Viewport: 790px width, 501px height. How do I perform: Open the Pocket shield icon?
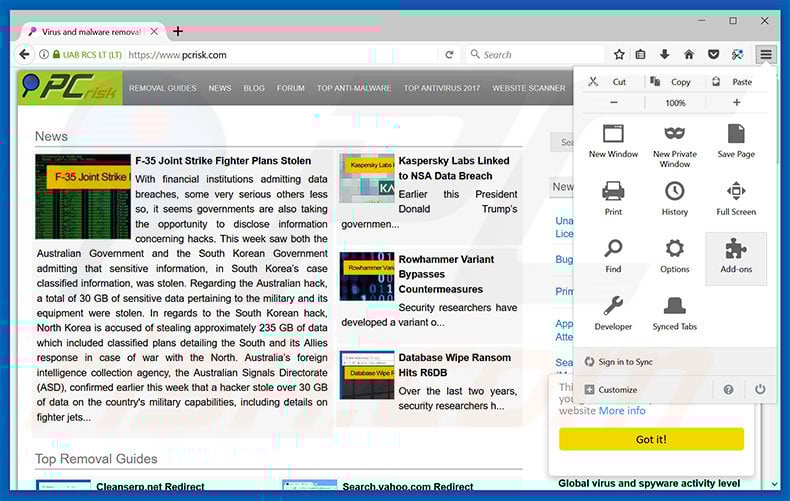point(713,54)
